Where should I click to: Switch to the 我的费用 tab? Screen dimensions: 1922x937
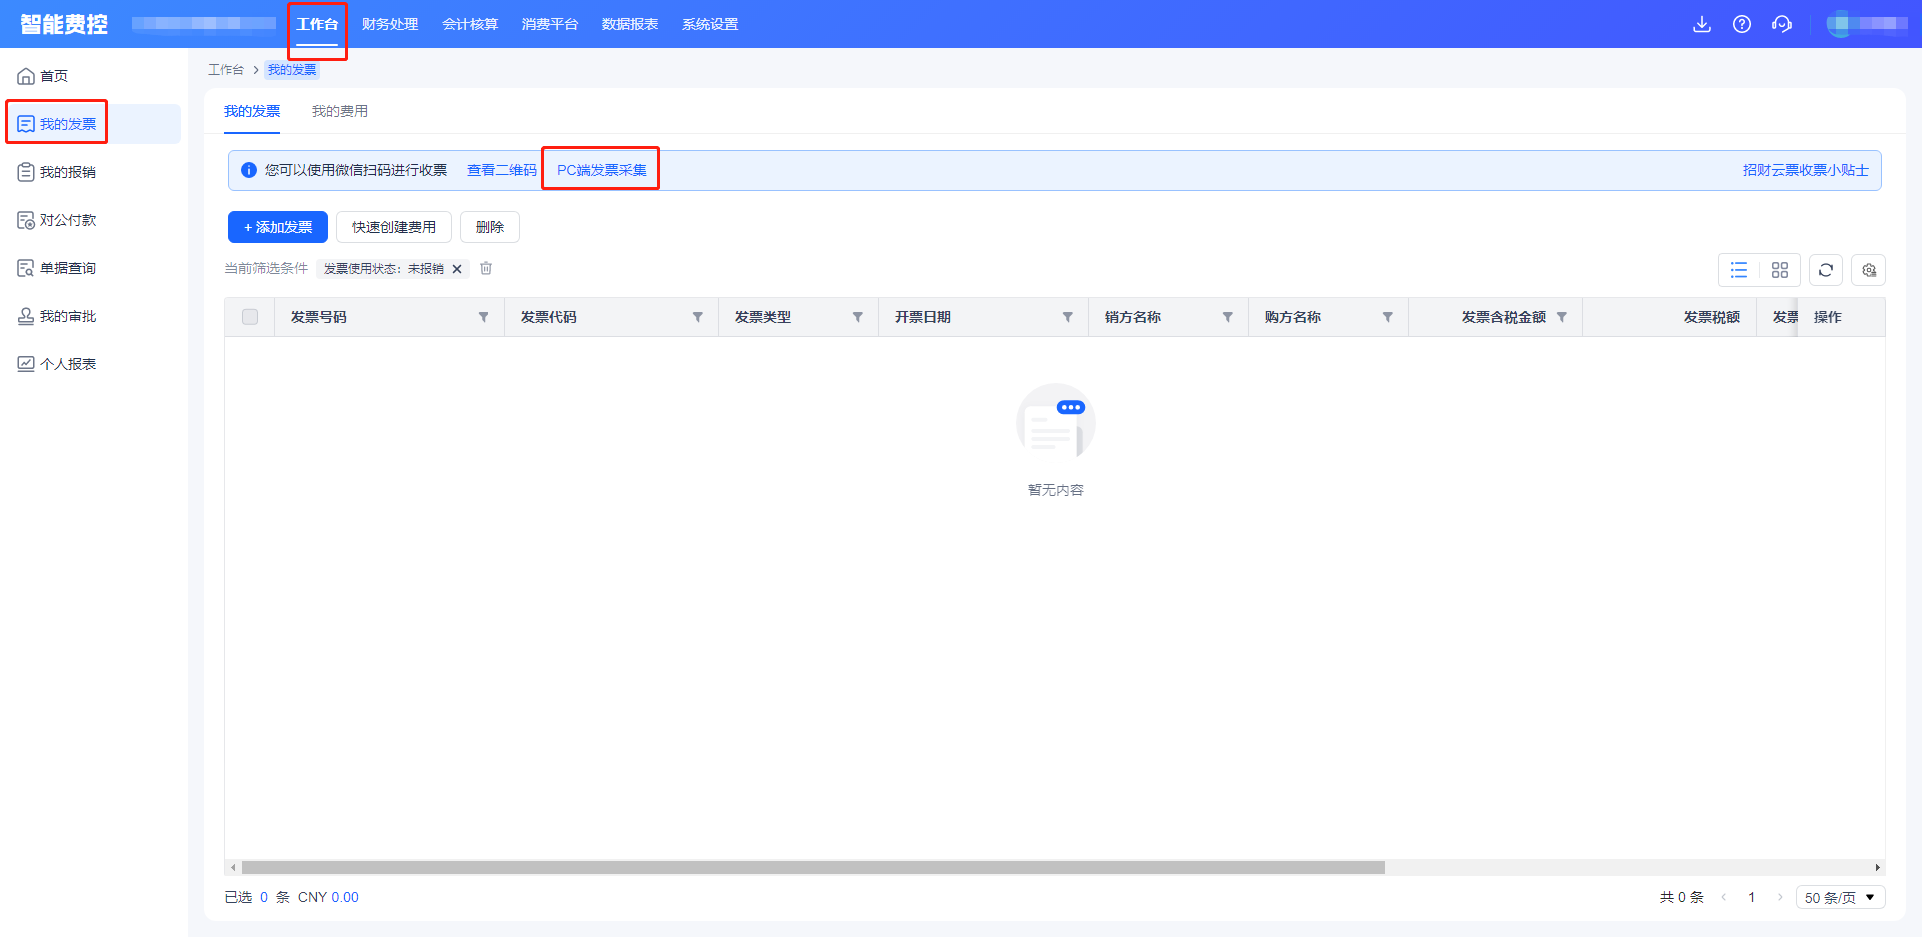coord(340,111)
